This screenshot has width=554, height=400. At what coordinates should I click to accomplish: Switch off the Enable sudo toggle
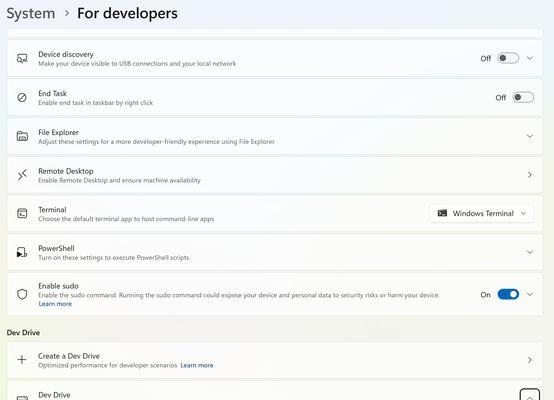click(508, 294)
